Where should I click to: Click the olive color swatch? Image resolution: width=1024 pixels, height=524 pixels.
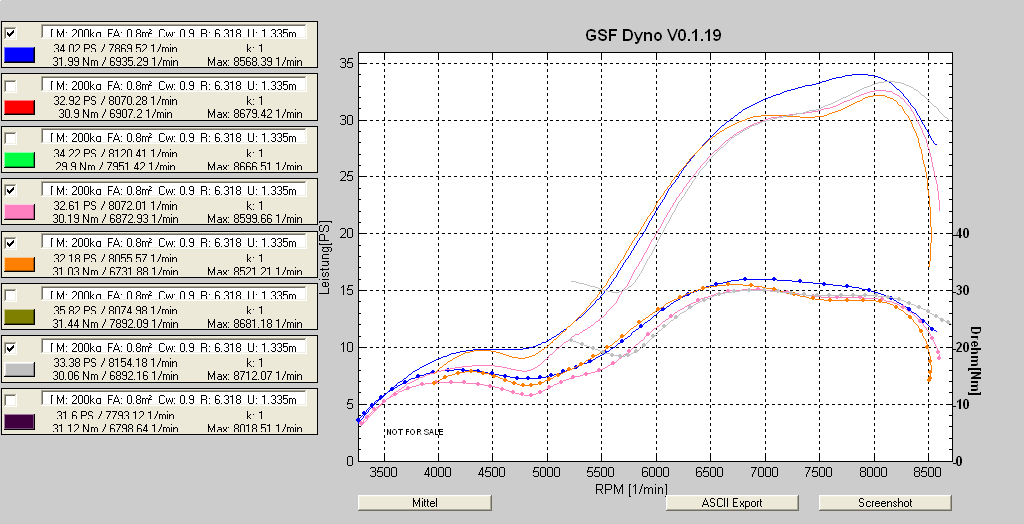click(20, 317)
